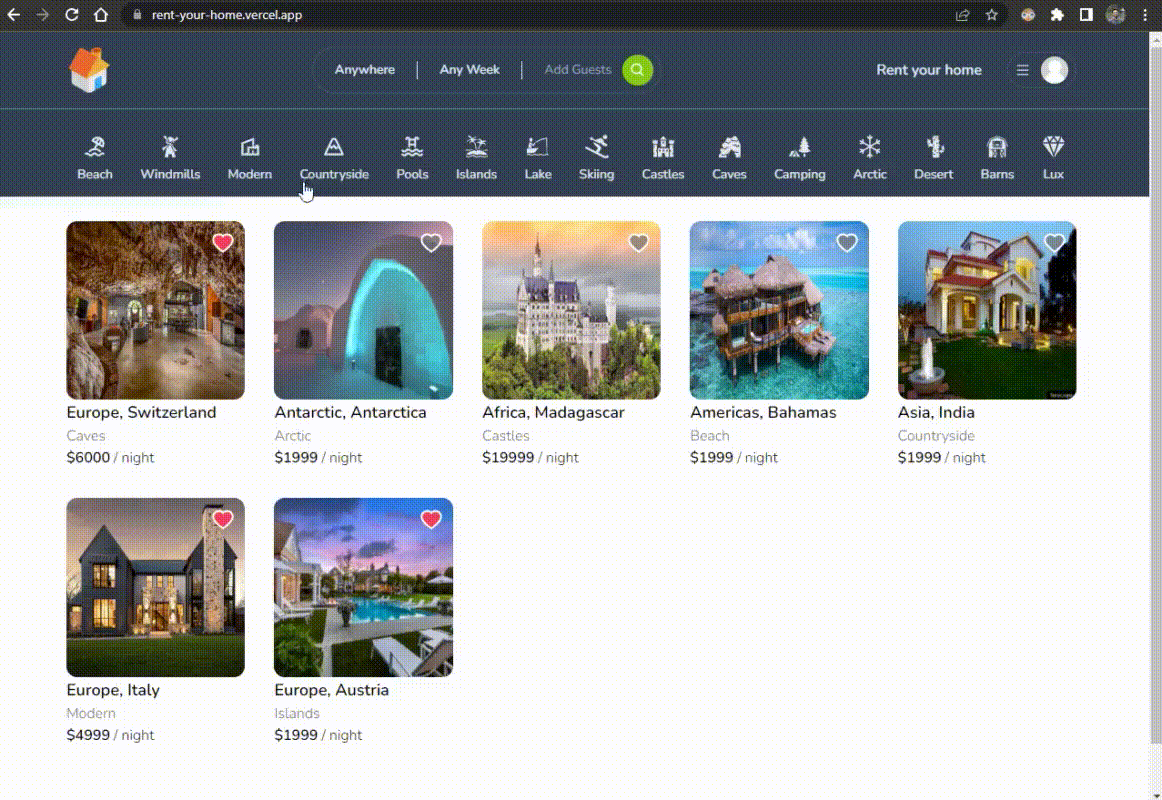Click the Africa, Madagascar listing title
Screen dimensions: 1162x800
pos(554,413)
